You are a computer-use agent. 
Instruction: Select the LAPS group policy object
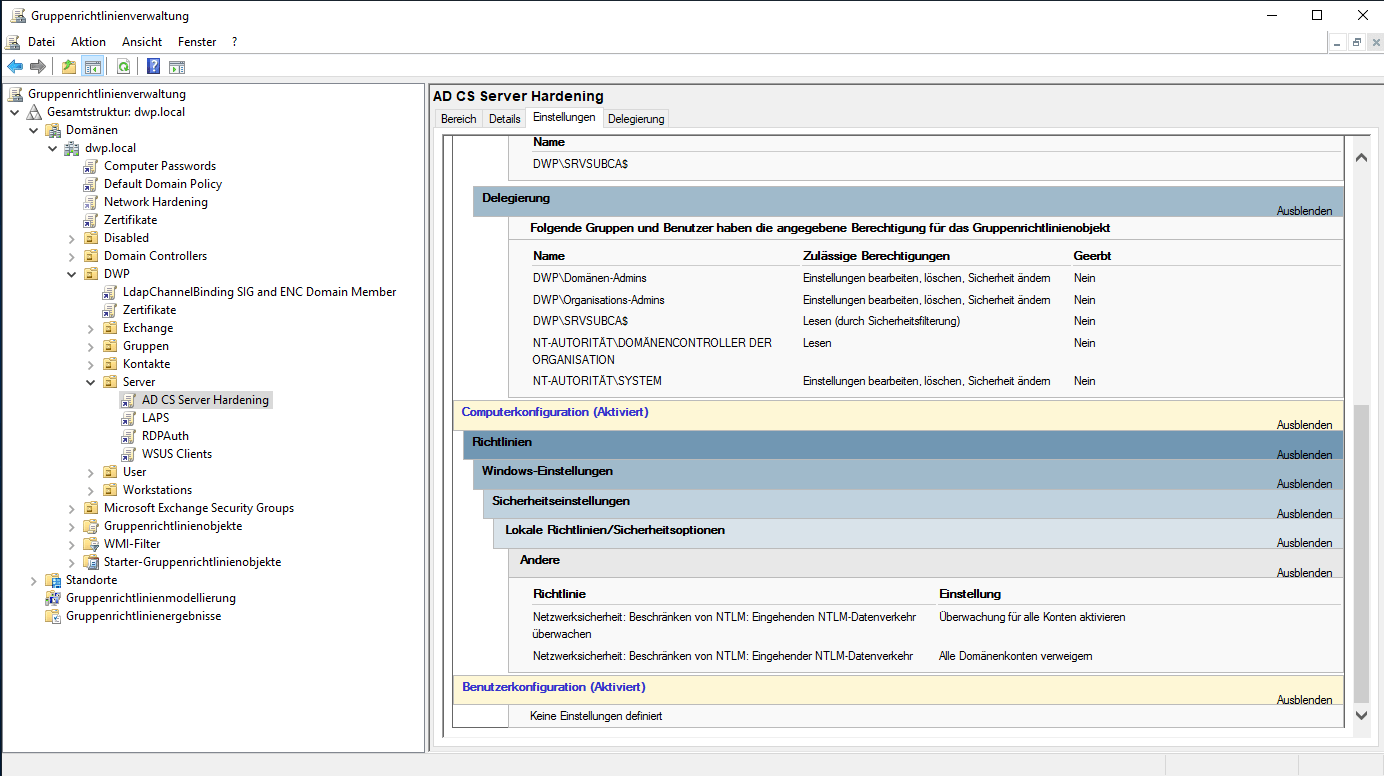(155, 418)
